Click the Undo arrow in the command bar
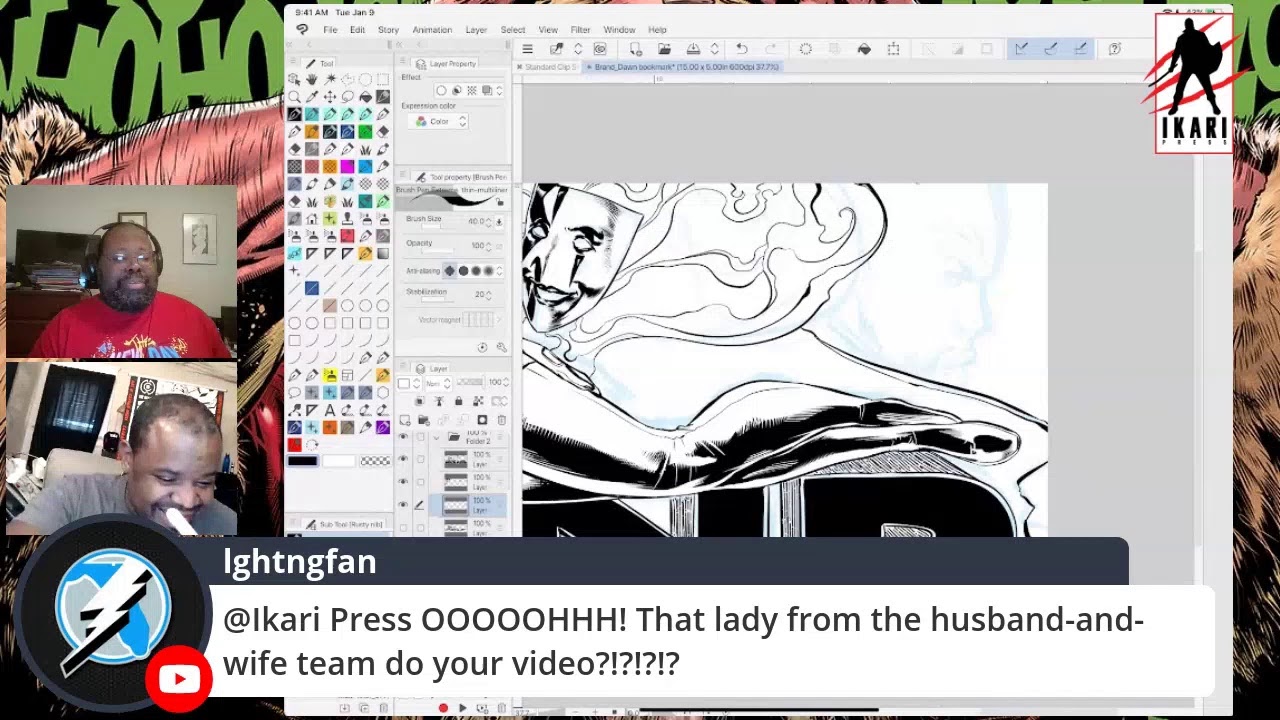 [741, 49]
